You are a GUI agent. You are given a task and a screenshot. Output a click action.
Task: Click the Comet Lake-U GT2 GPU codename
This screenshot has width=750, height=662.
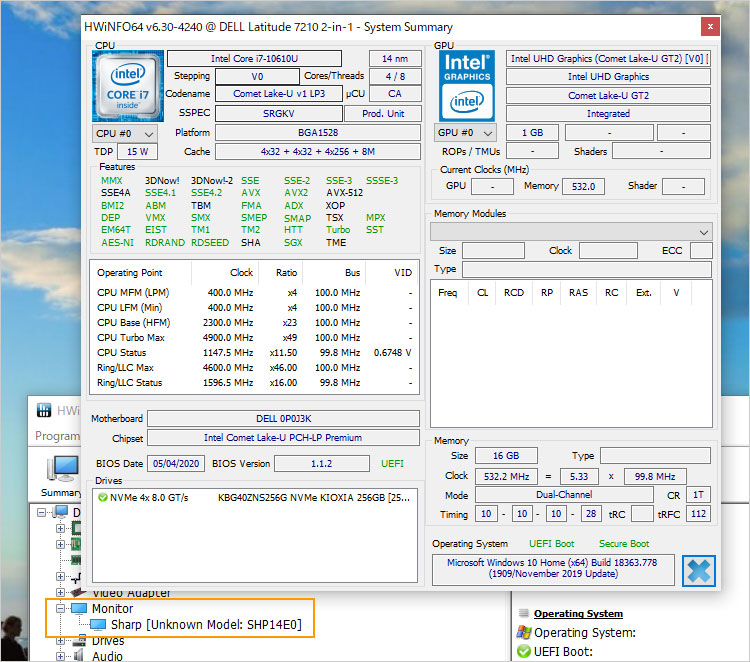(608, 96)
